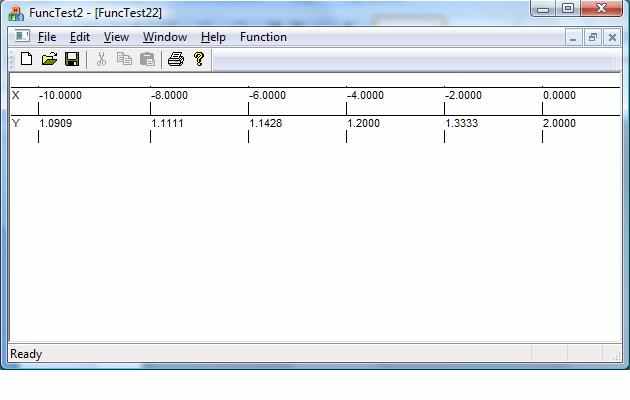Screen dimensions: 630x400
Task: Click the Y value 1.1111
Action: [168, 123]
